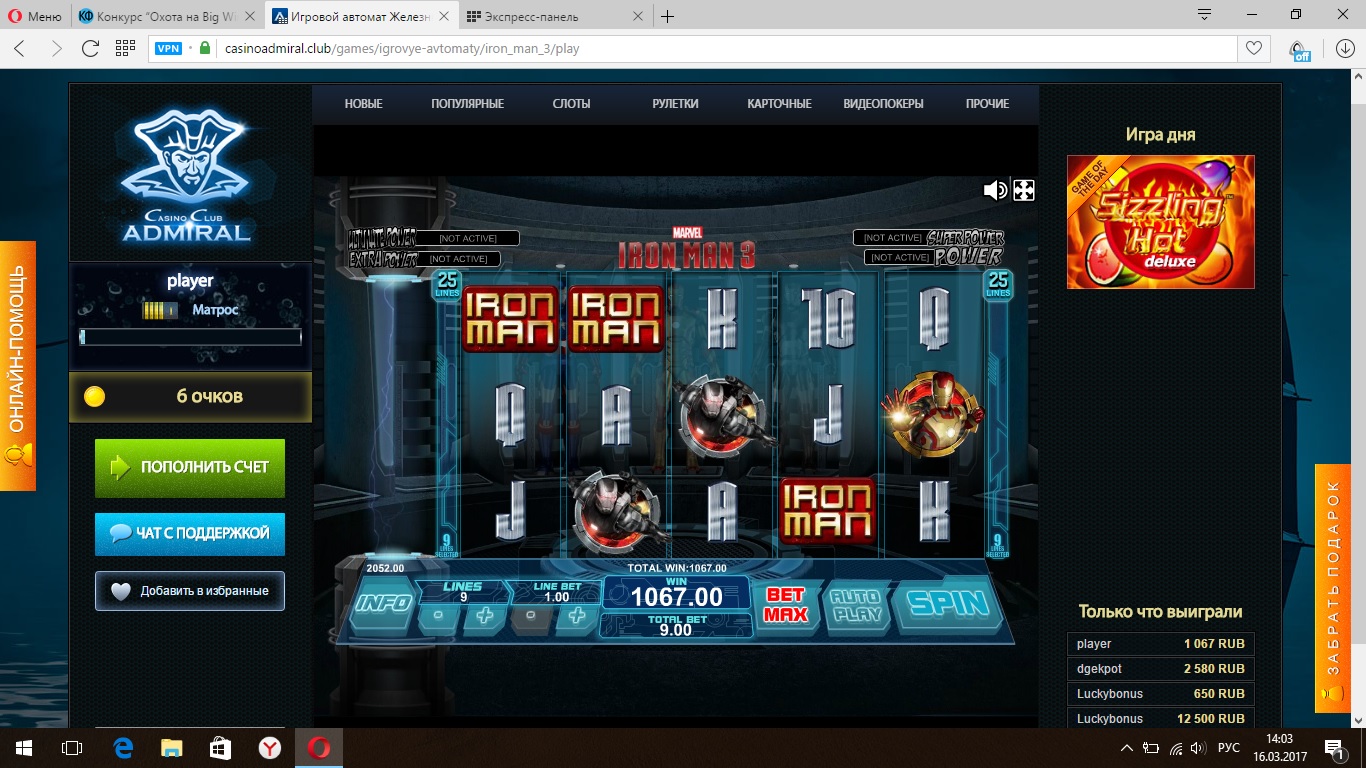Open File Explorer from the taskbar

point(172,748)
